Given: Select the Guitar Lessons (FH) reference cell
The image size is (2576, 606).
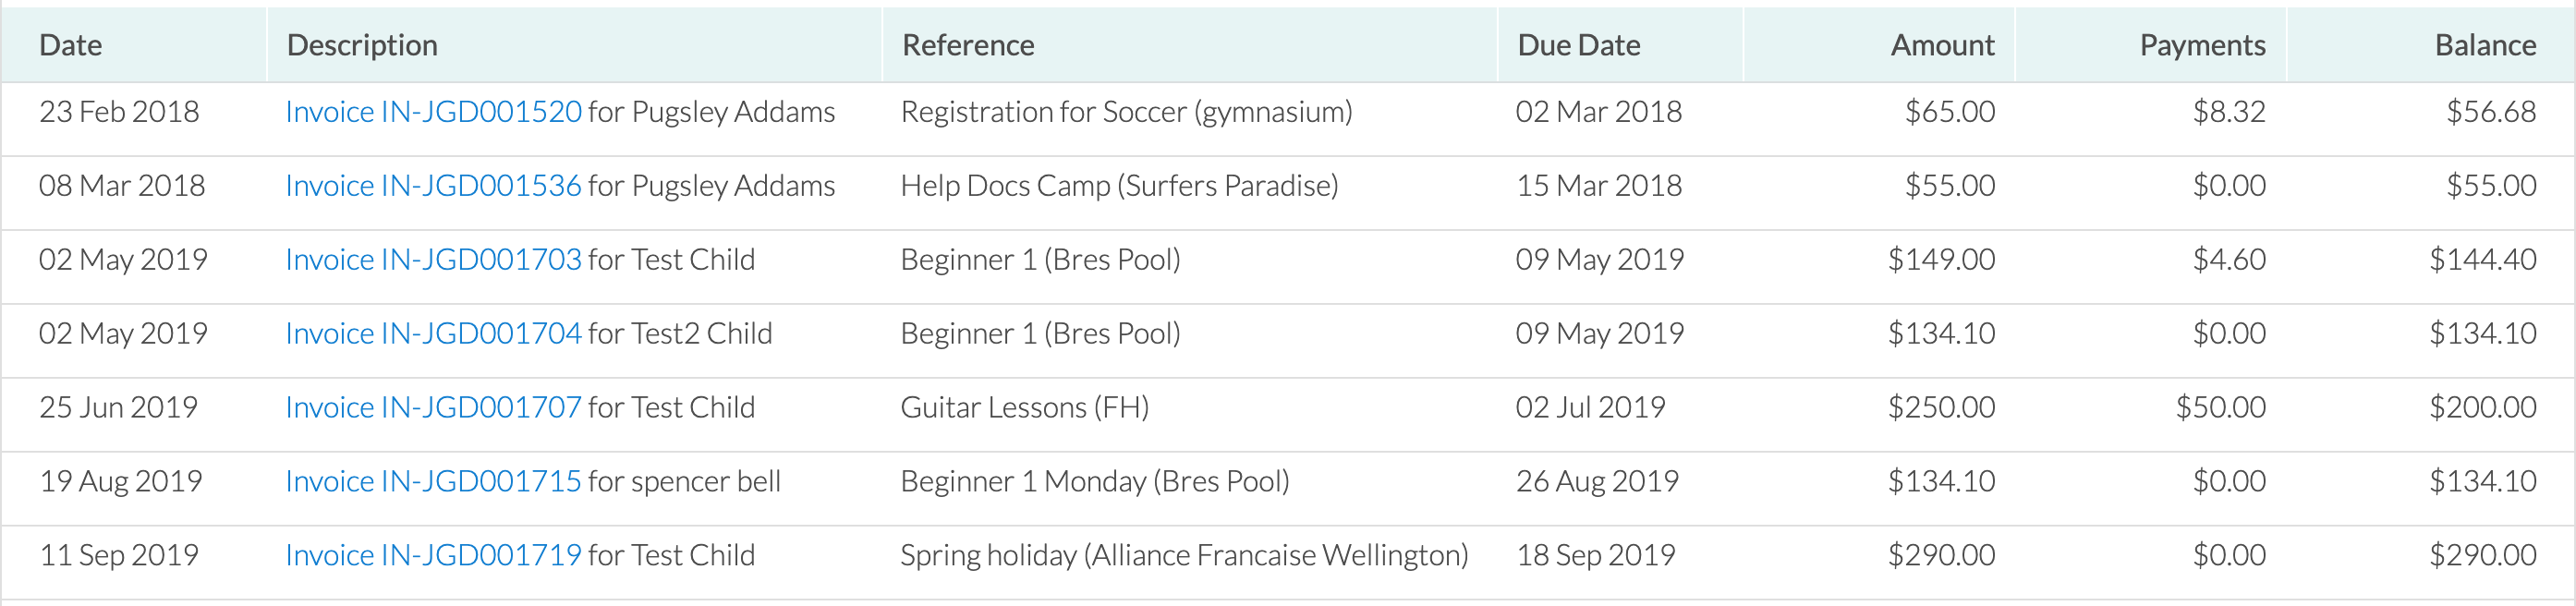Looking at the screenshot, I should tap(1025, 408).
